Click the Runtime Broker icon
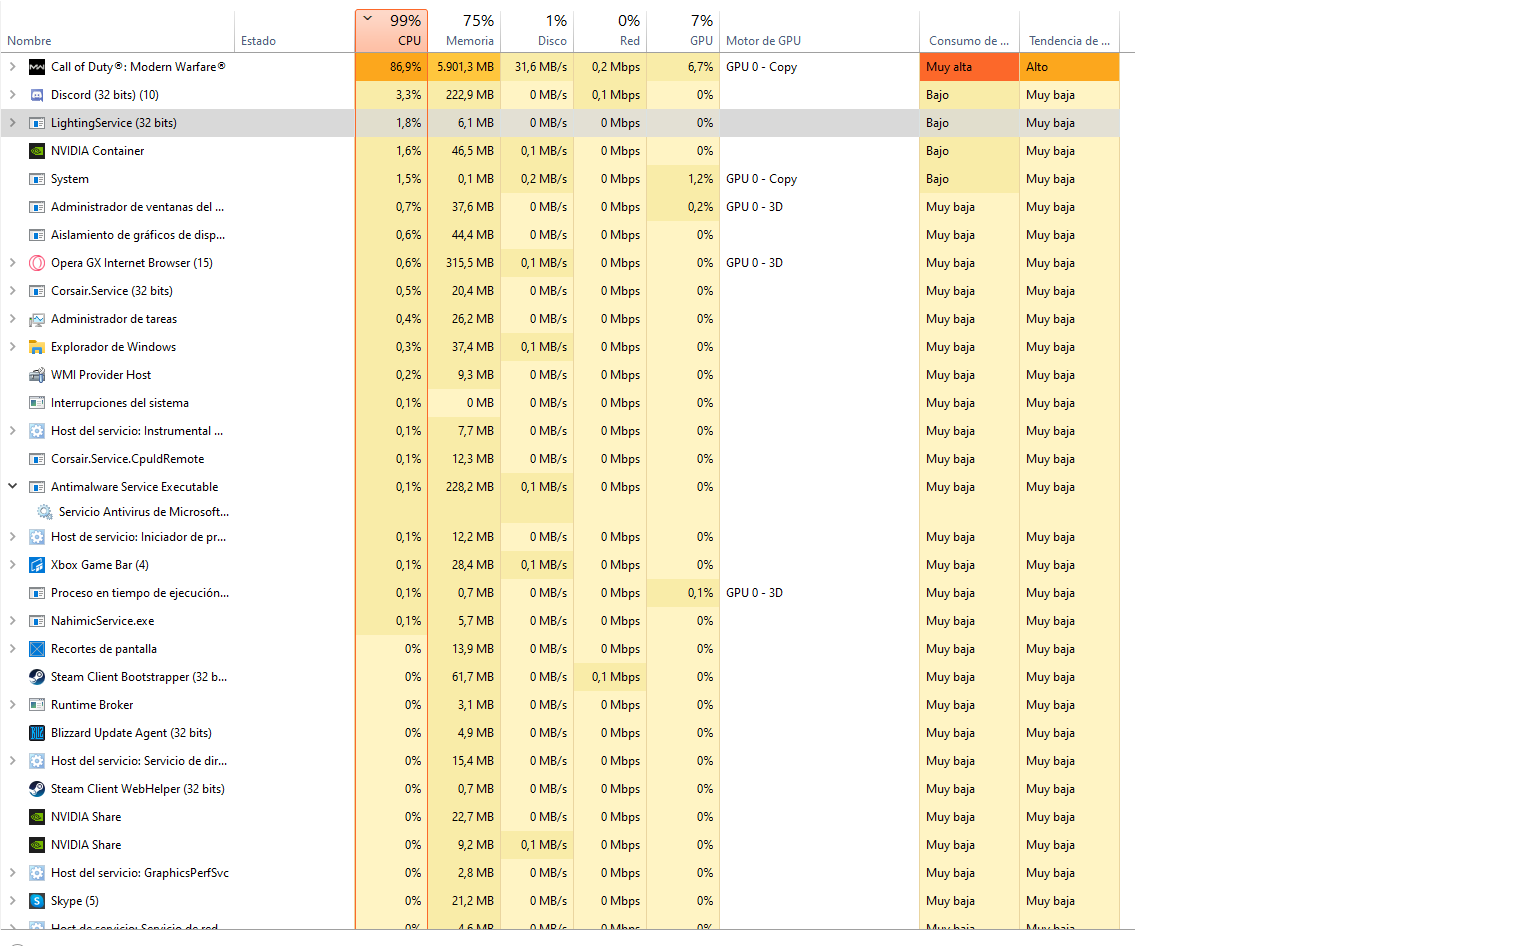This screenshot has height=946, width=1536. 37,705
